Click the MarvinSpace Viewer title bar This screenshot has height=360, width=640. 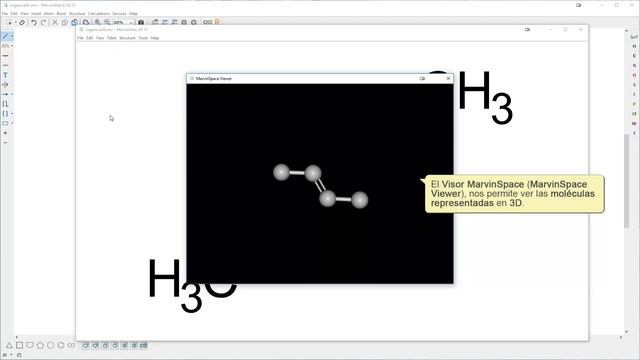pos(320,78)
